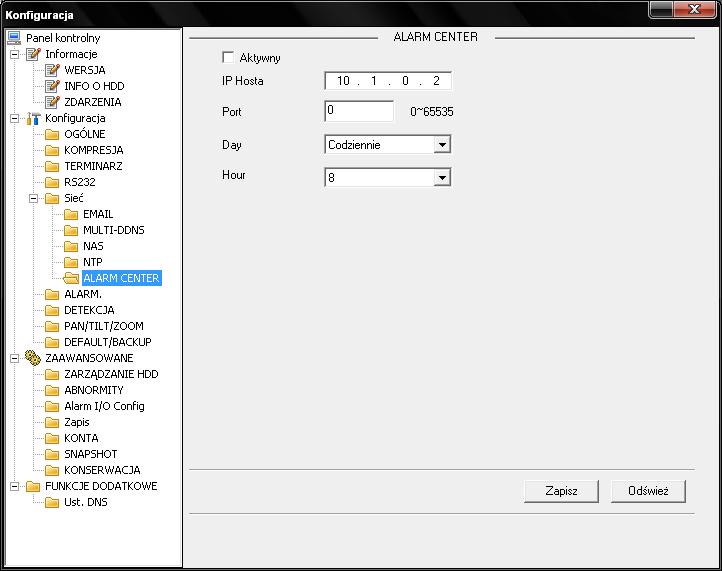Open the Hour dropdown list
722x571 pixels.
(442, 178)
